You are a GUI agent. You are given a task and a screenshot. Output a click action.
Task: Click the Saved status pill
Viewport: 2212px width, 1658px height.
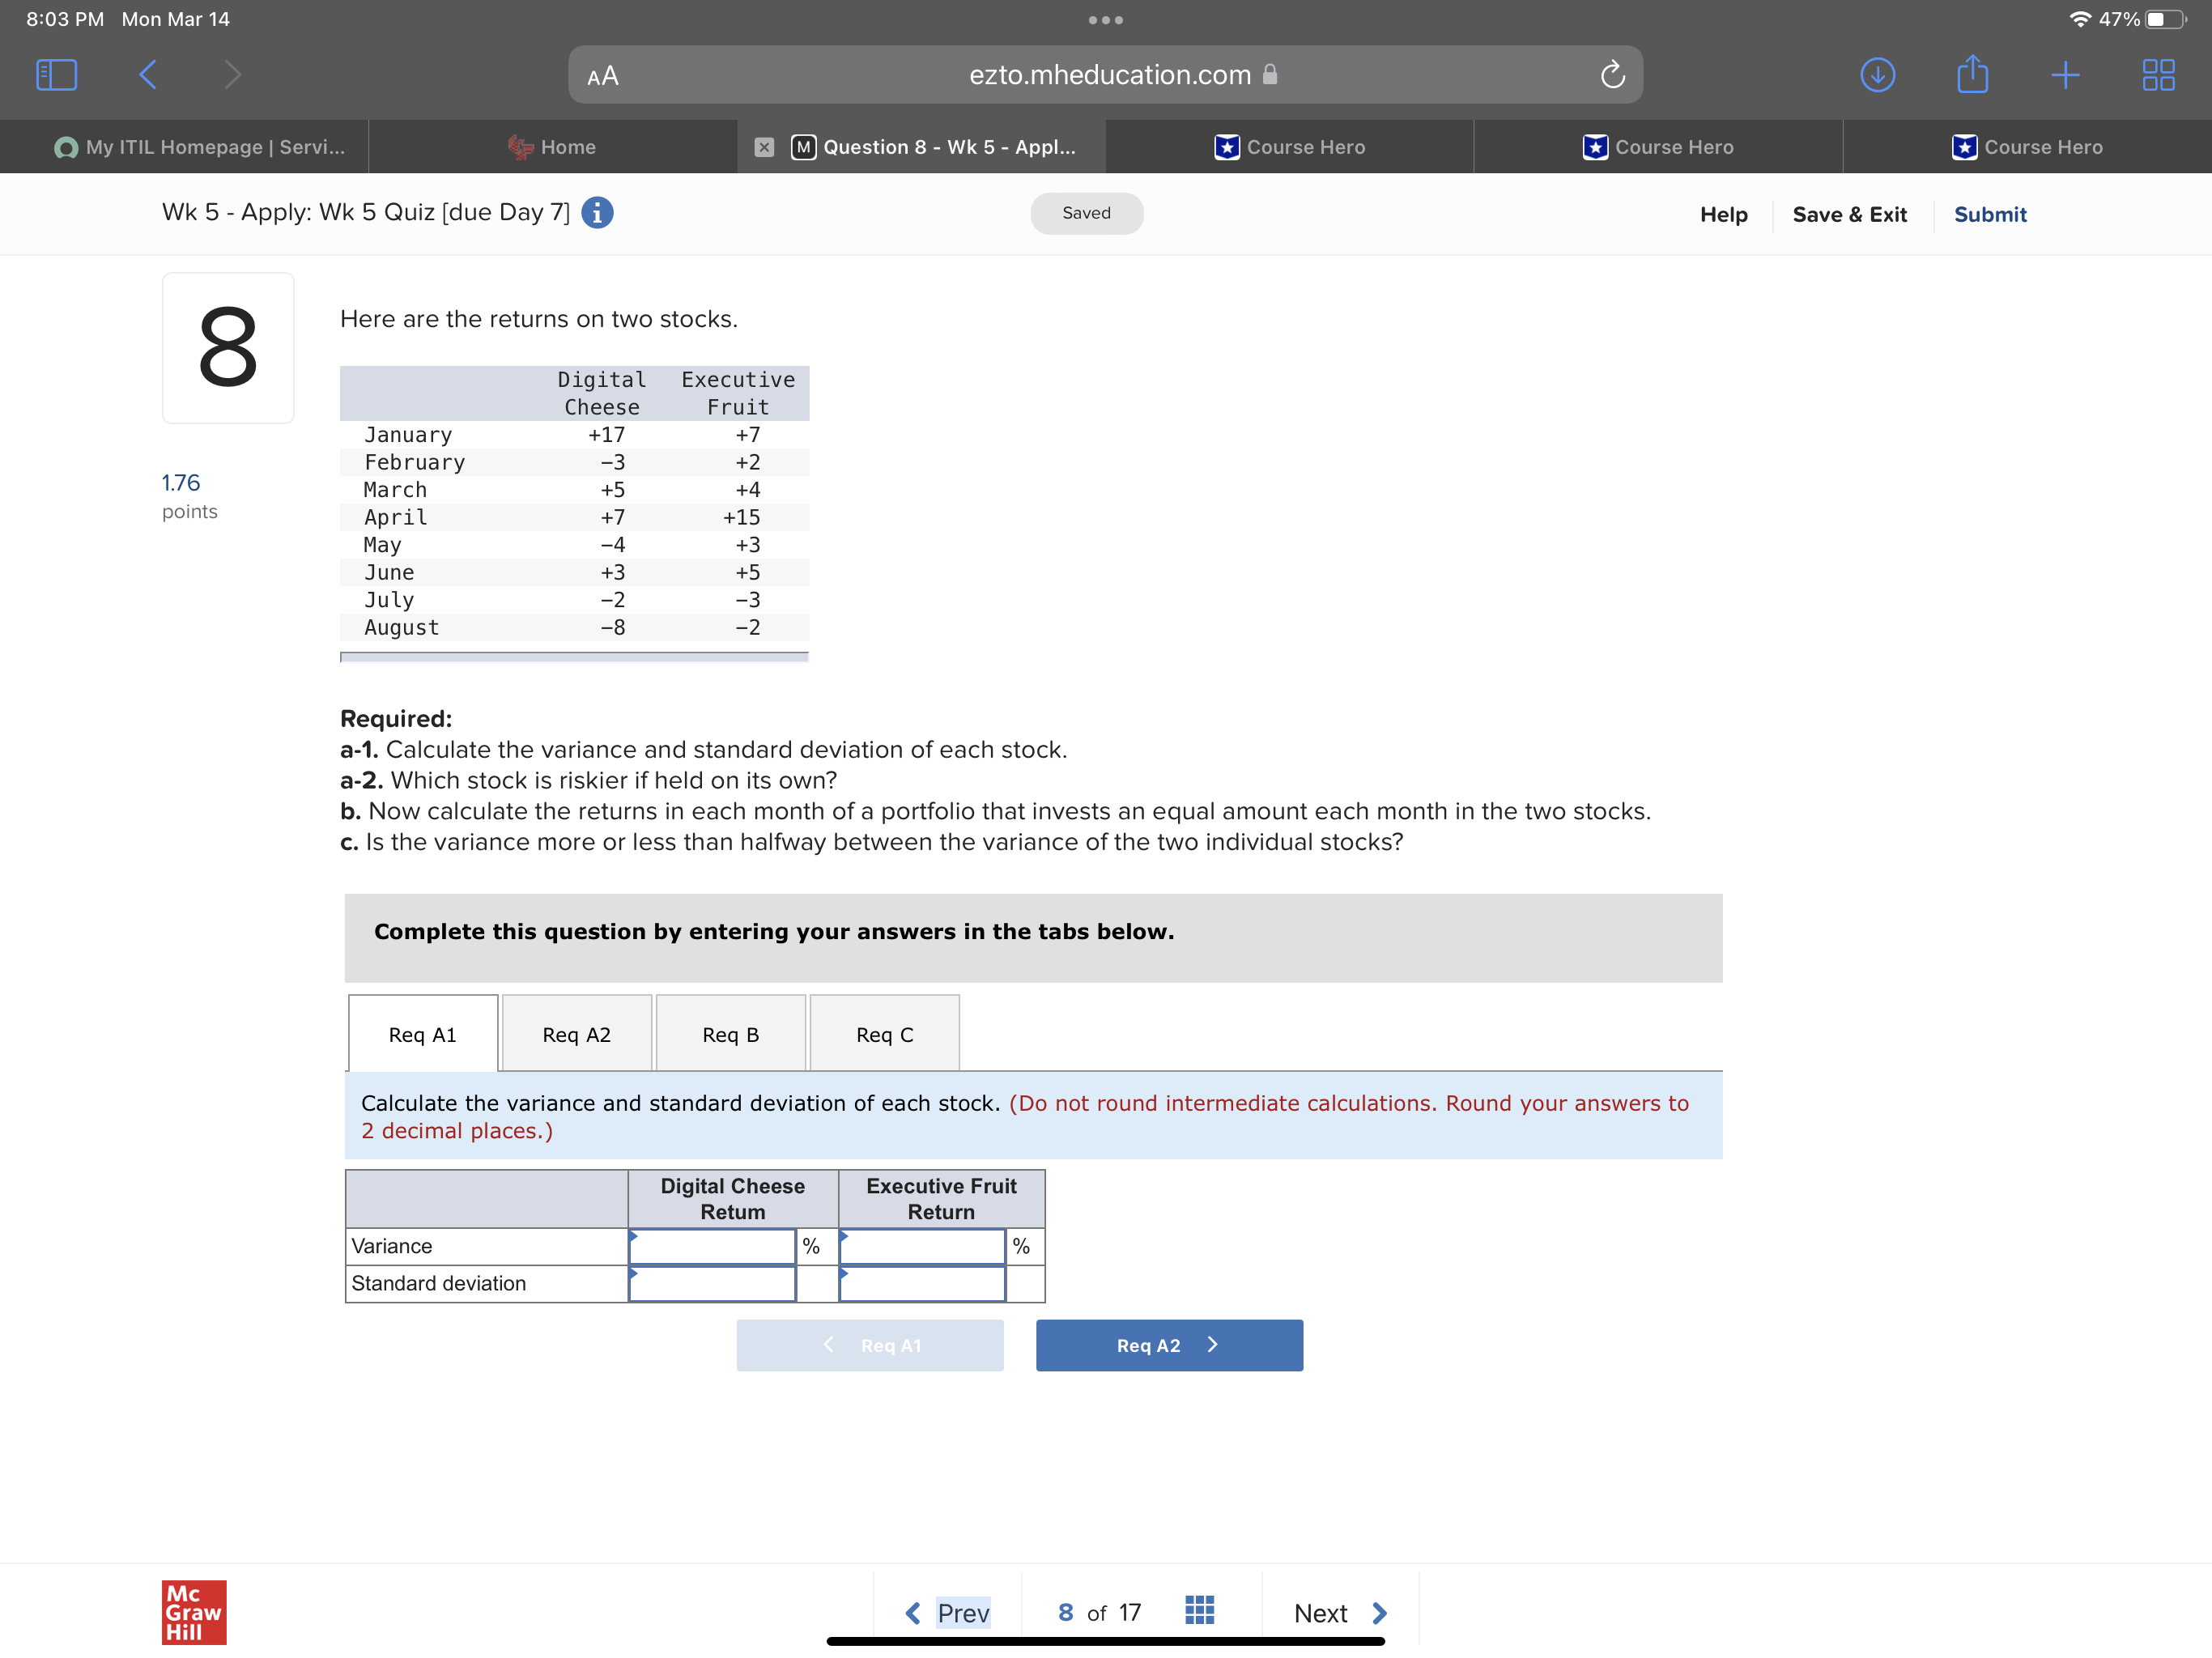click(1086, 213)
